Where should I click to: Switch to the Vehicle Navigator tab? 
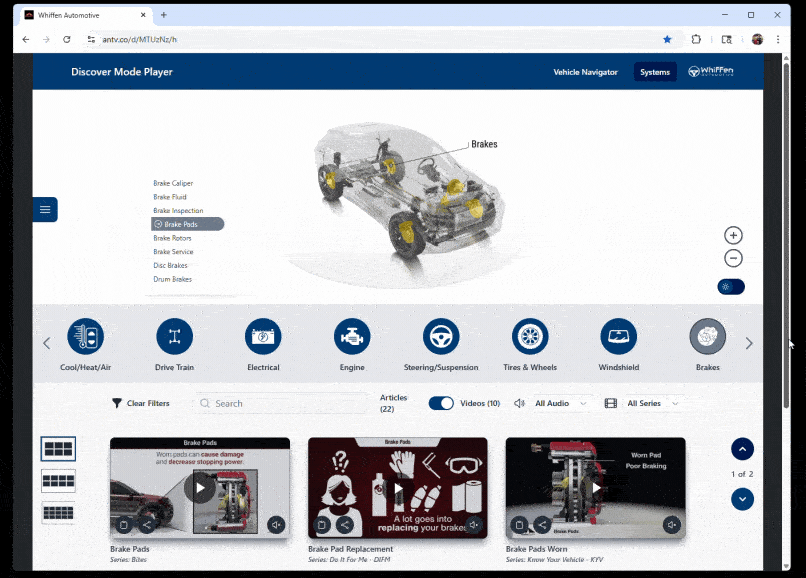click(585, 72)
